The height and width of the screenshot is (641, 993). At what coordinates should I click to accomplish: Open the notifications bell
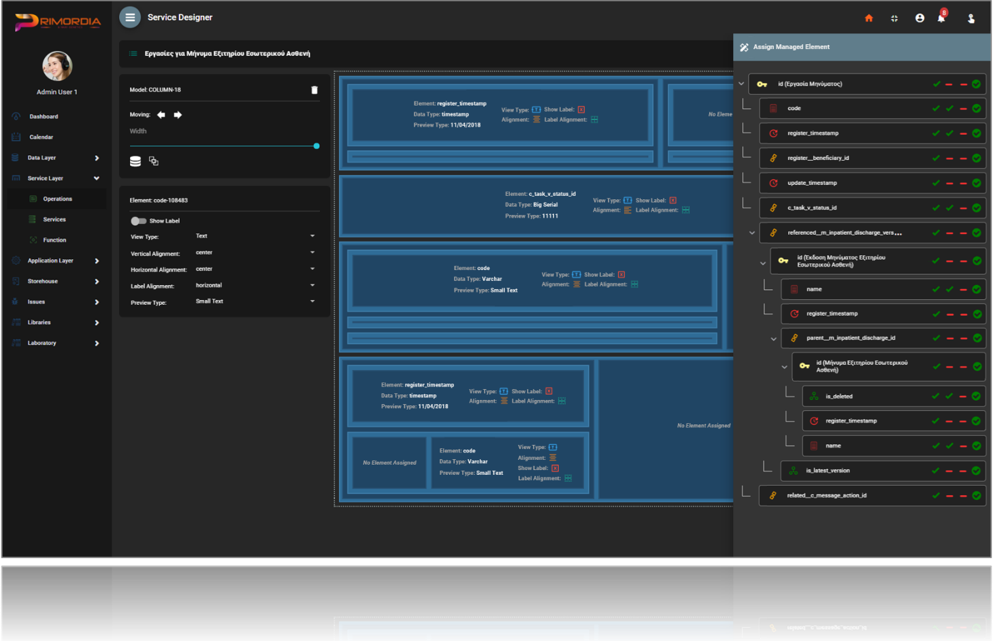(x=941, y=18)
